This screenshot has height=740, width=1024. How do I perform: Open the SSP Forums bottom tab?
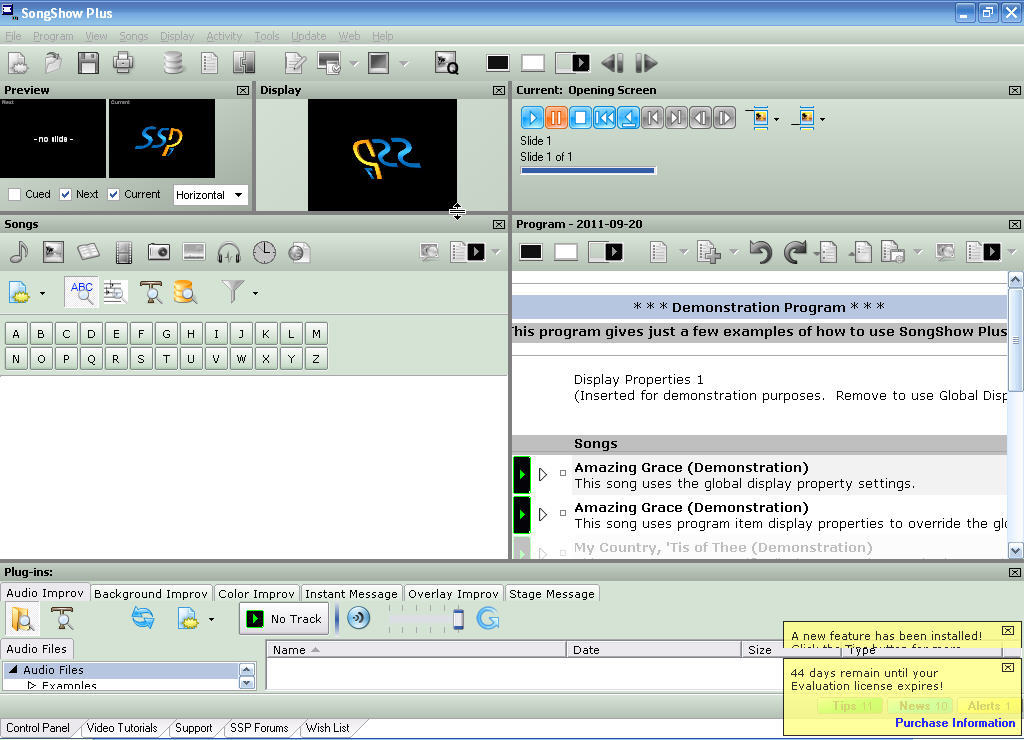click(259, 728)
